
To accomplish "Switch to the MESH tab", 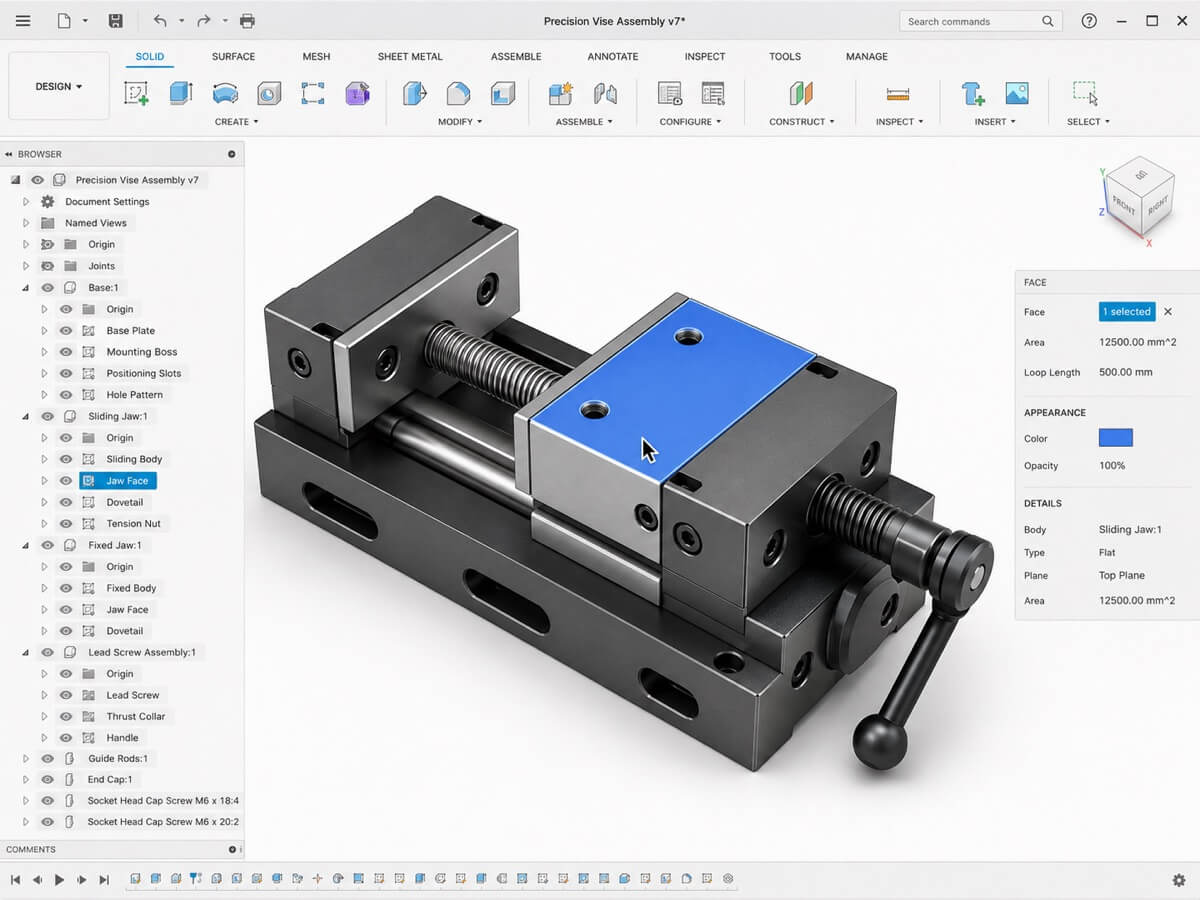I will point(316,57).
